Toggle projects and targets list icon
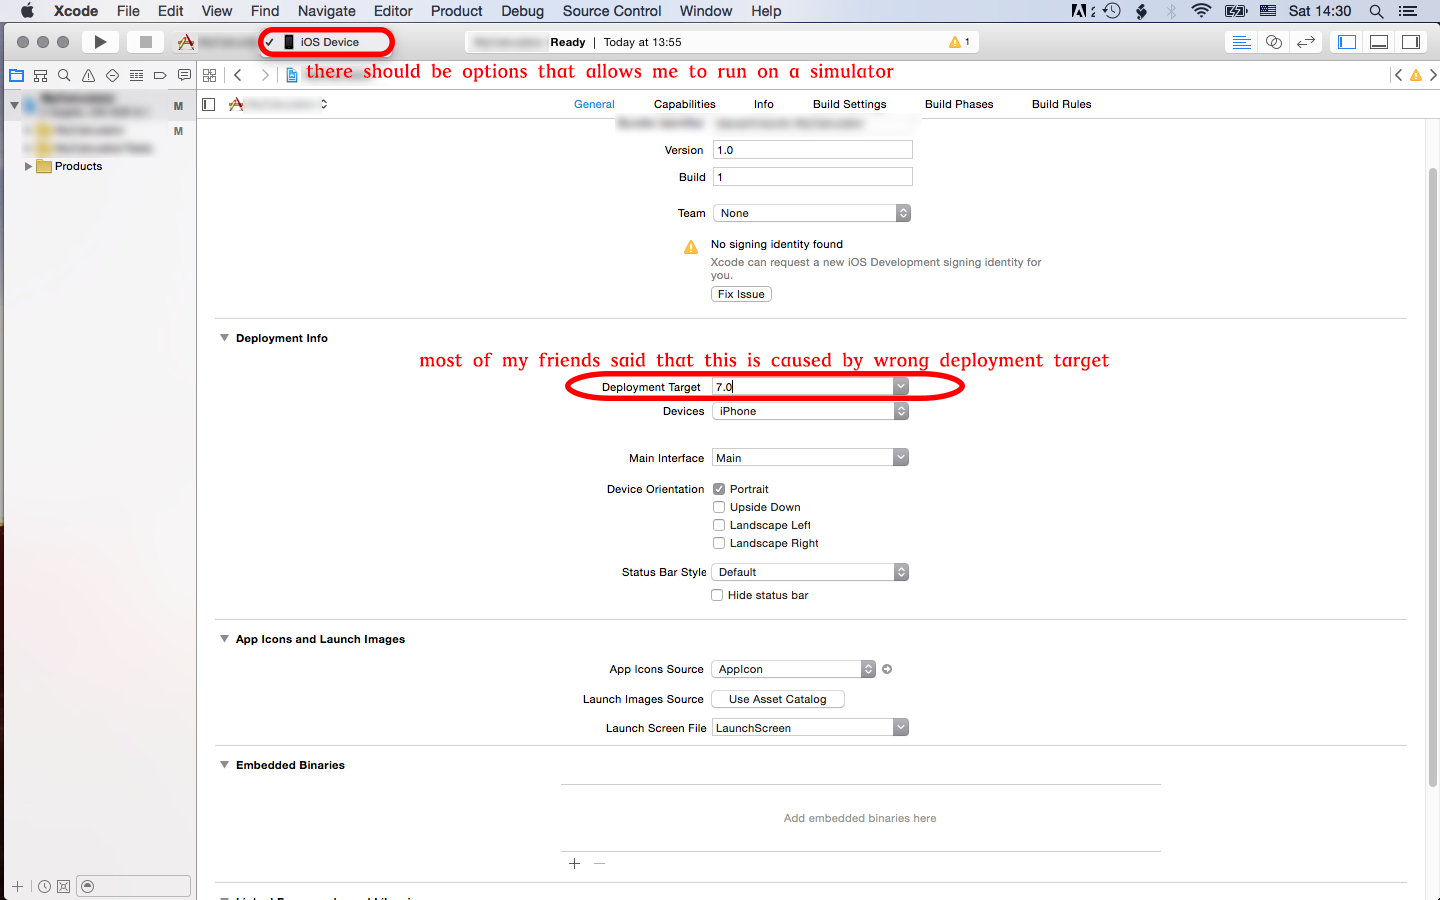The width and height of the screenshot is (1440, 900). (208, 104)
